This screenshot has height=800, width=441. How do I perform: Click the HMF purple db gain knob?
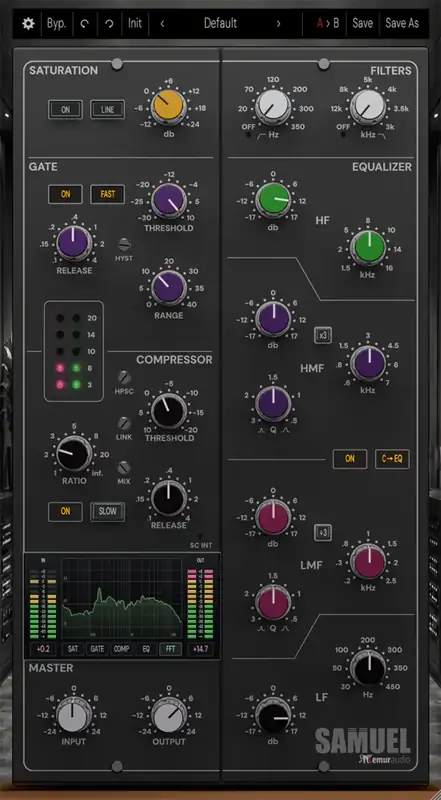(x=273, y=319)
